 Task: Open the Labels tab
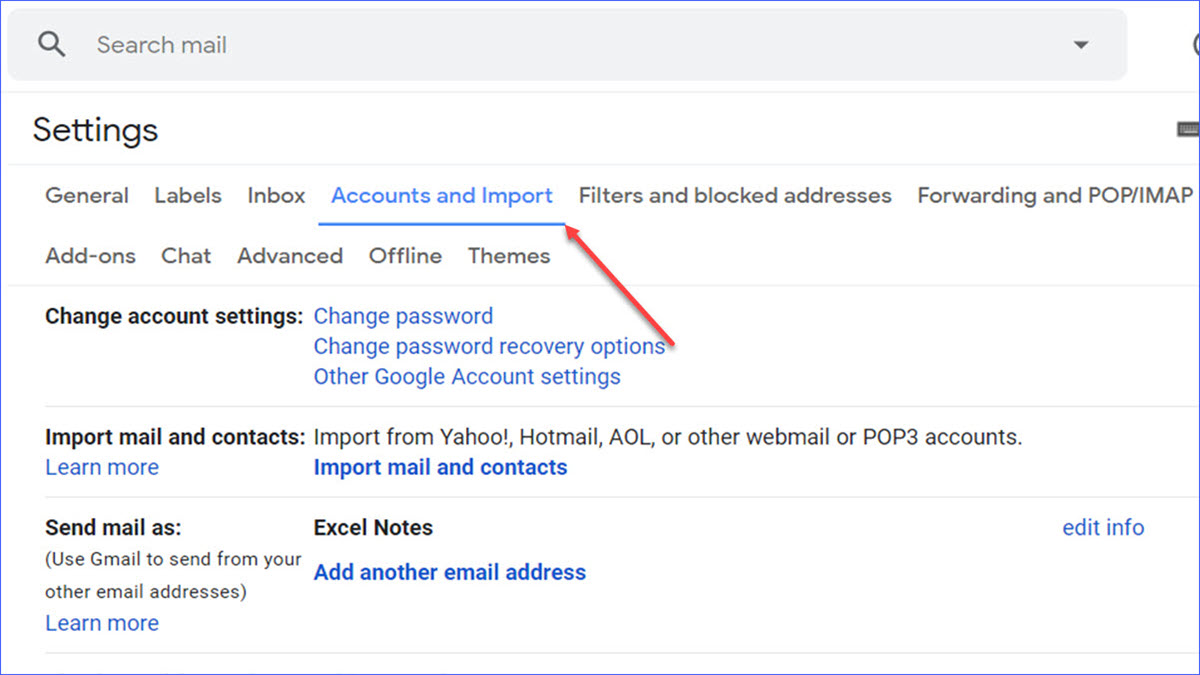(x=188, y=195)
